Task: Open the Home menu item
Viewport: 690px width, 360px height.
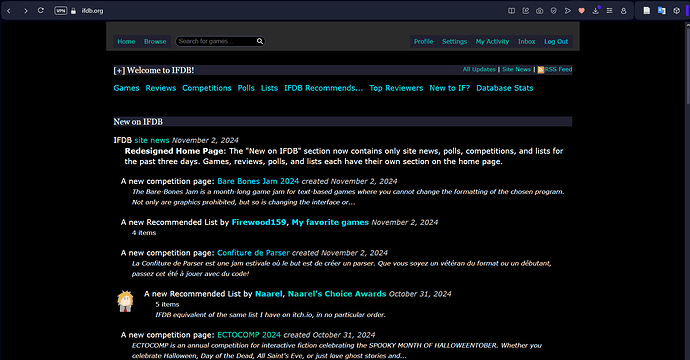Action: pyautogui.click(x=126, y=41)
